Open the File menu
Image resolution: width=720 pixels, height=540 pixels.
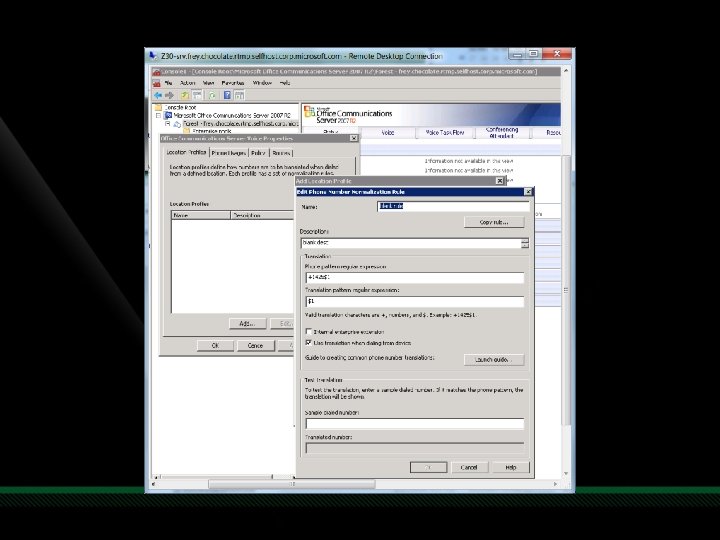[x=169, y=83]
